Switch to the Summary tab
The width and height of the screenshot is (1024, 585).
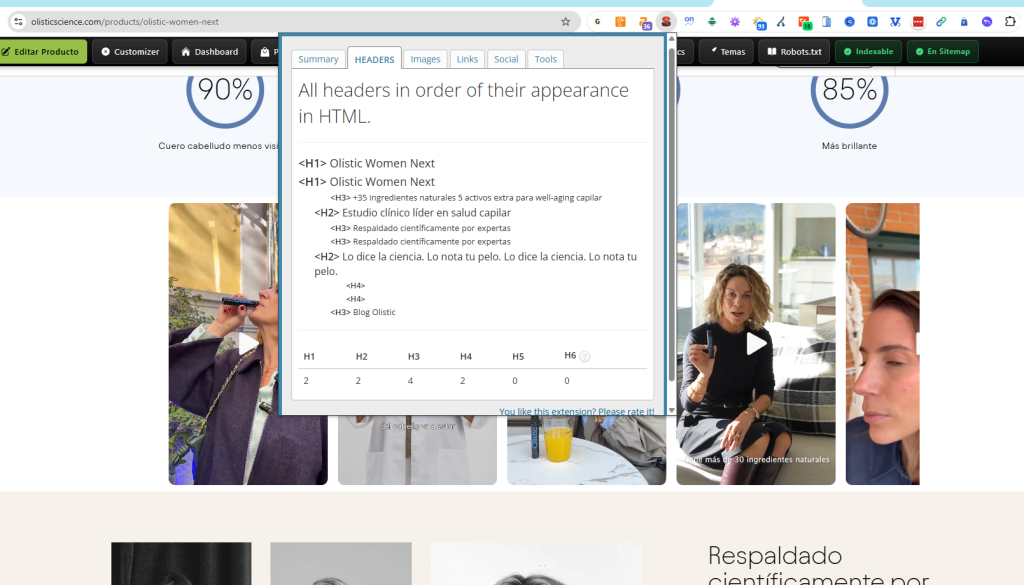(318, 59)
